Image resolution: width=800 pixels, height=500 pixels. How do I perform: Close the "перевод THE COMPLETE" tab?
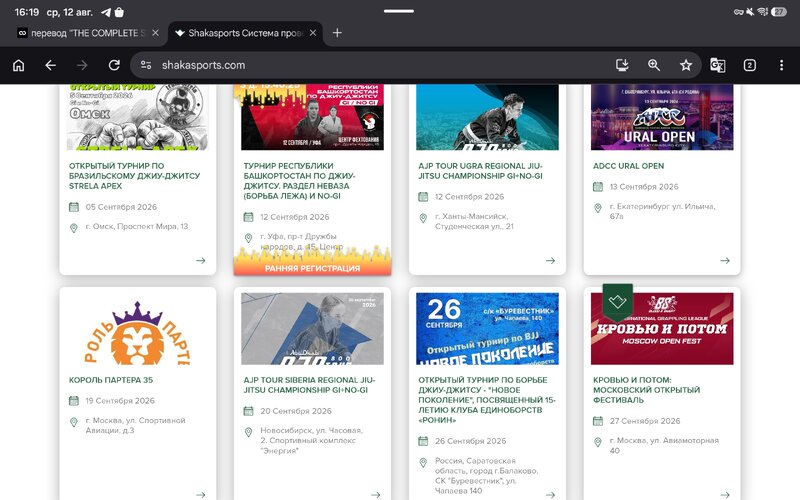click(156, 33)
